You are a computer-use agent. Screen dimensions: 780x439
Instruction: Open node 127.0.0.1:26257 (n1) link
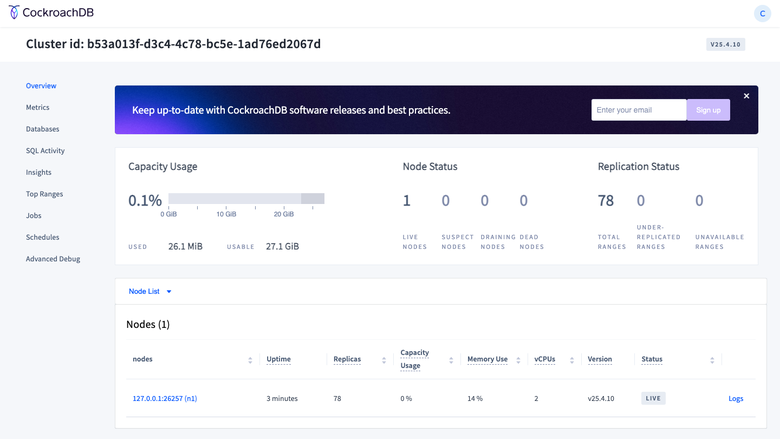pos(165,398)
